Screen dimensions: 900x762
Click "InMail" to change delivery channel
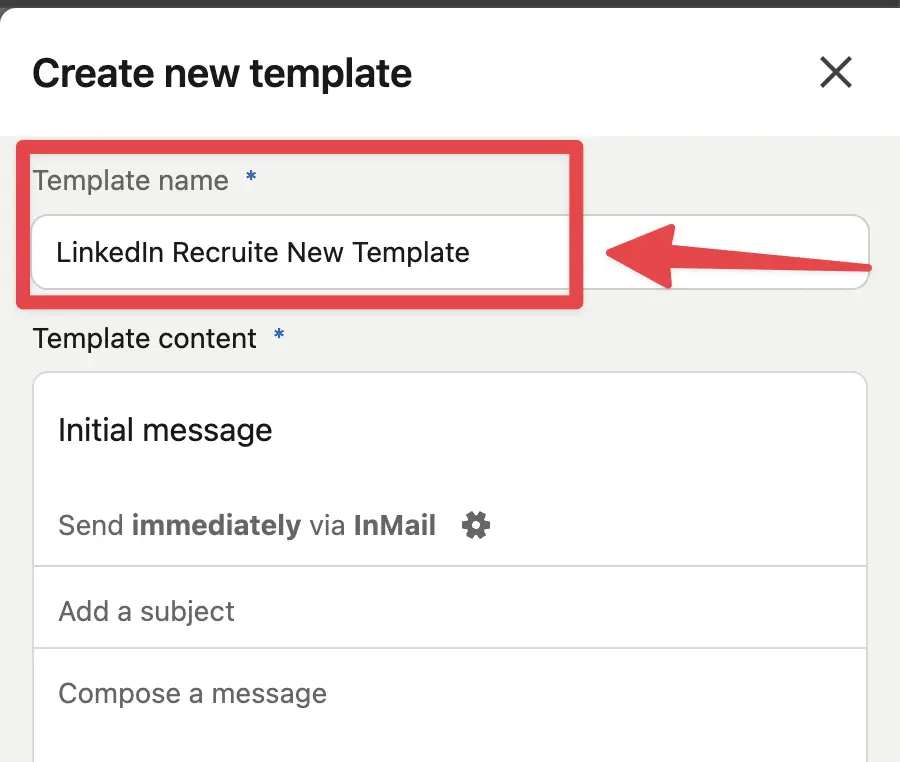pos(394,525)
